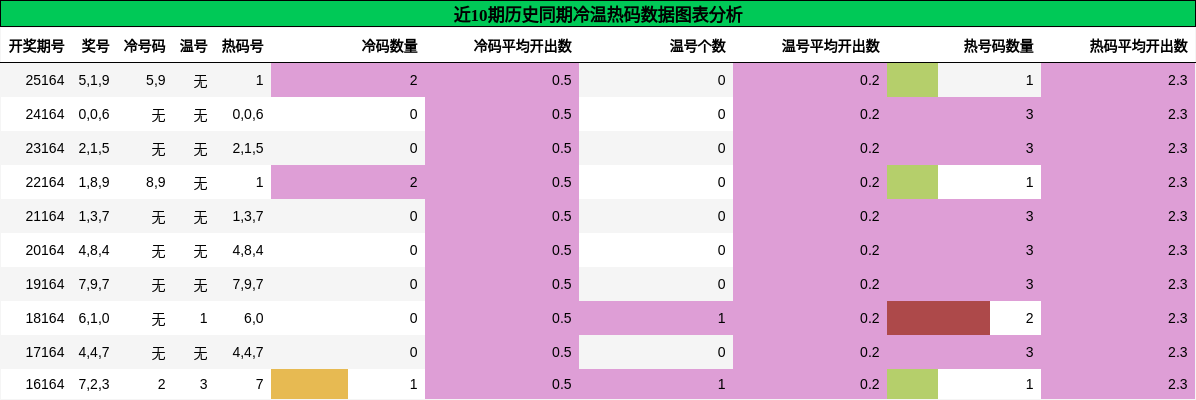Click the green bar in row 22164
Screen dimensions: 1196x400
(912, 182)
